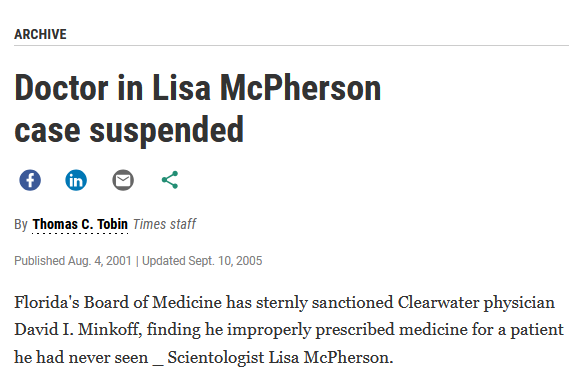Click the 'Times staff' byline text
The height and width of the screenshot is (391, 572).
pos(165,224)
